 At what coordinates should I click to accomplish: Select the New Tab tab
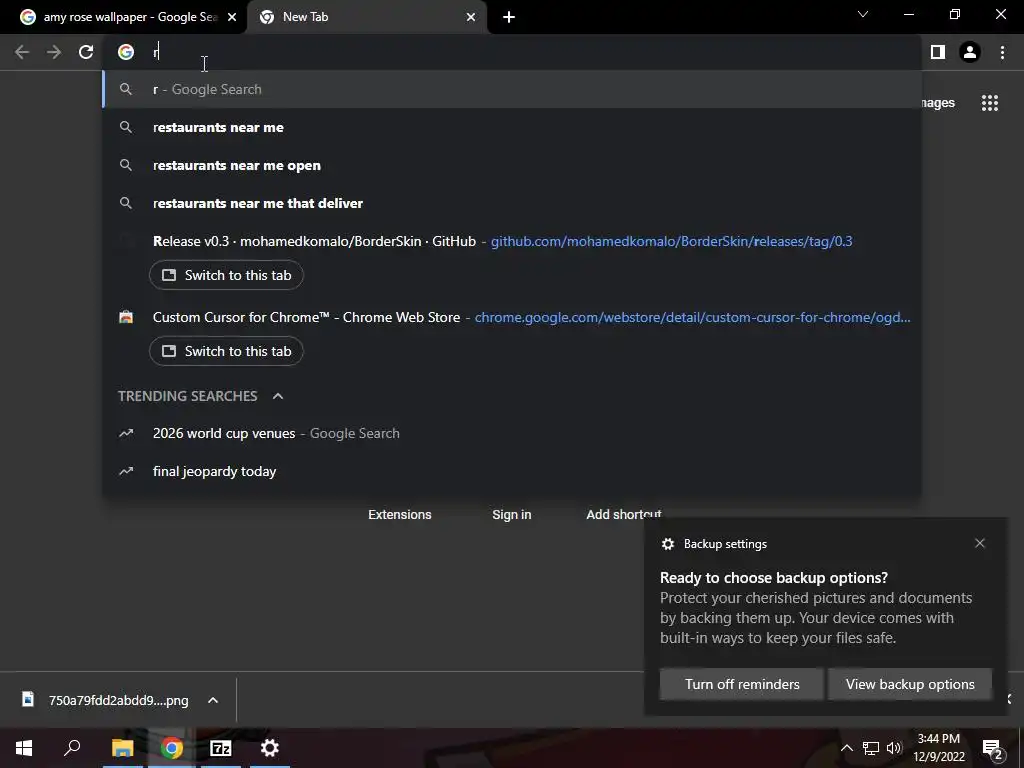[x=366, y=17]
